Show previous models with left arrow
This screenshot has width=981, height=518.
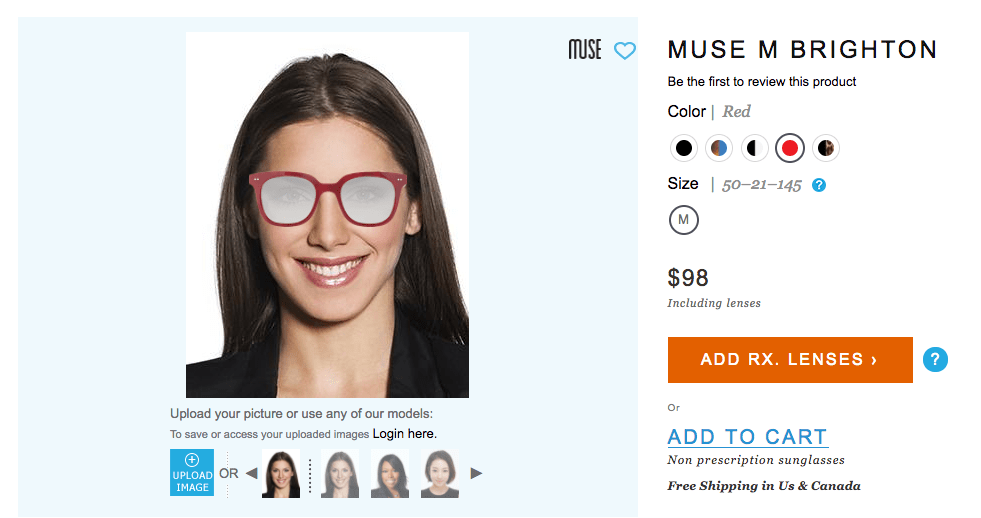coord(251,473)
